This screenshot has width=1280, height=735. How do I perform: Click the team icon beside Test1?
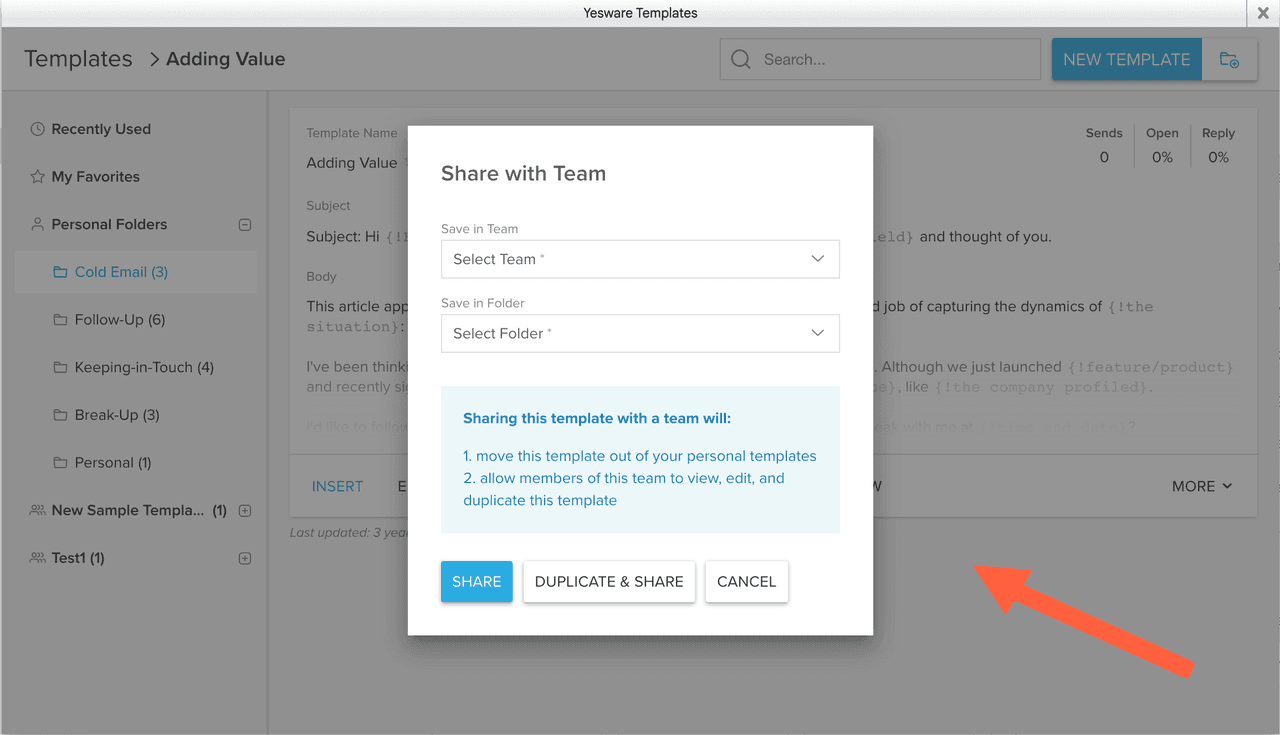(37, 558)
